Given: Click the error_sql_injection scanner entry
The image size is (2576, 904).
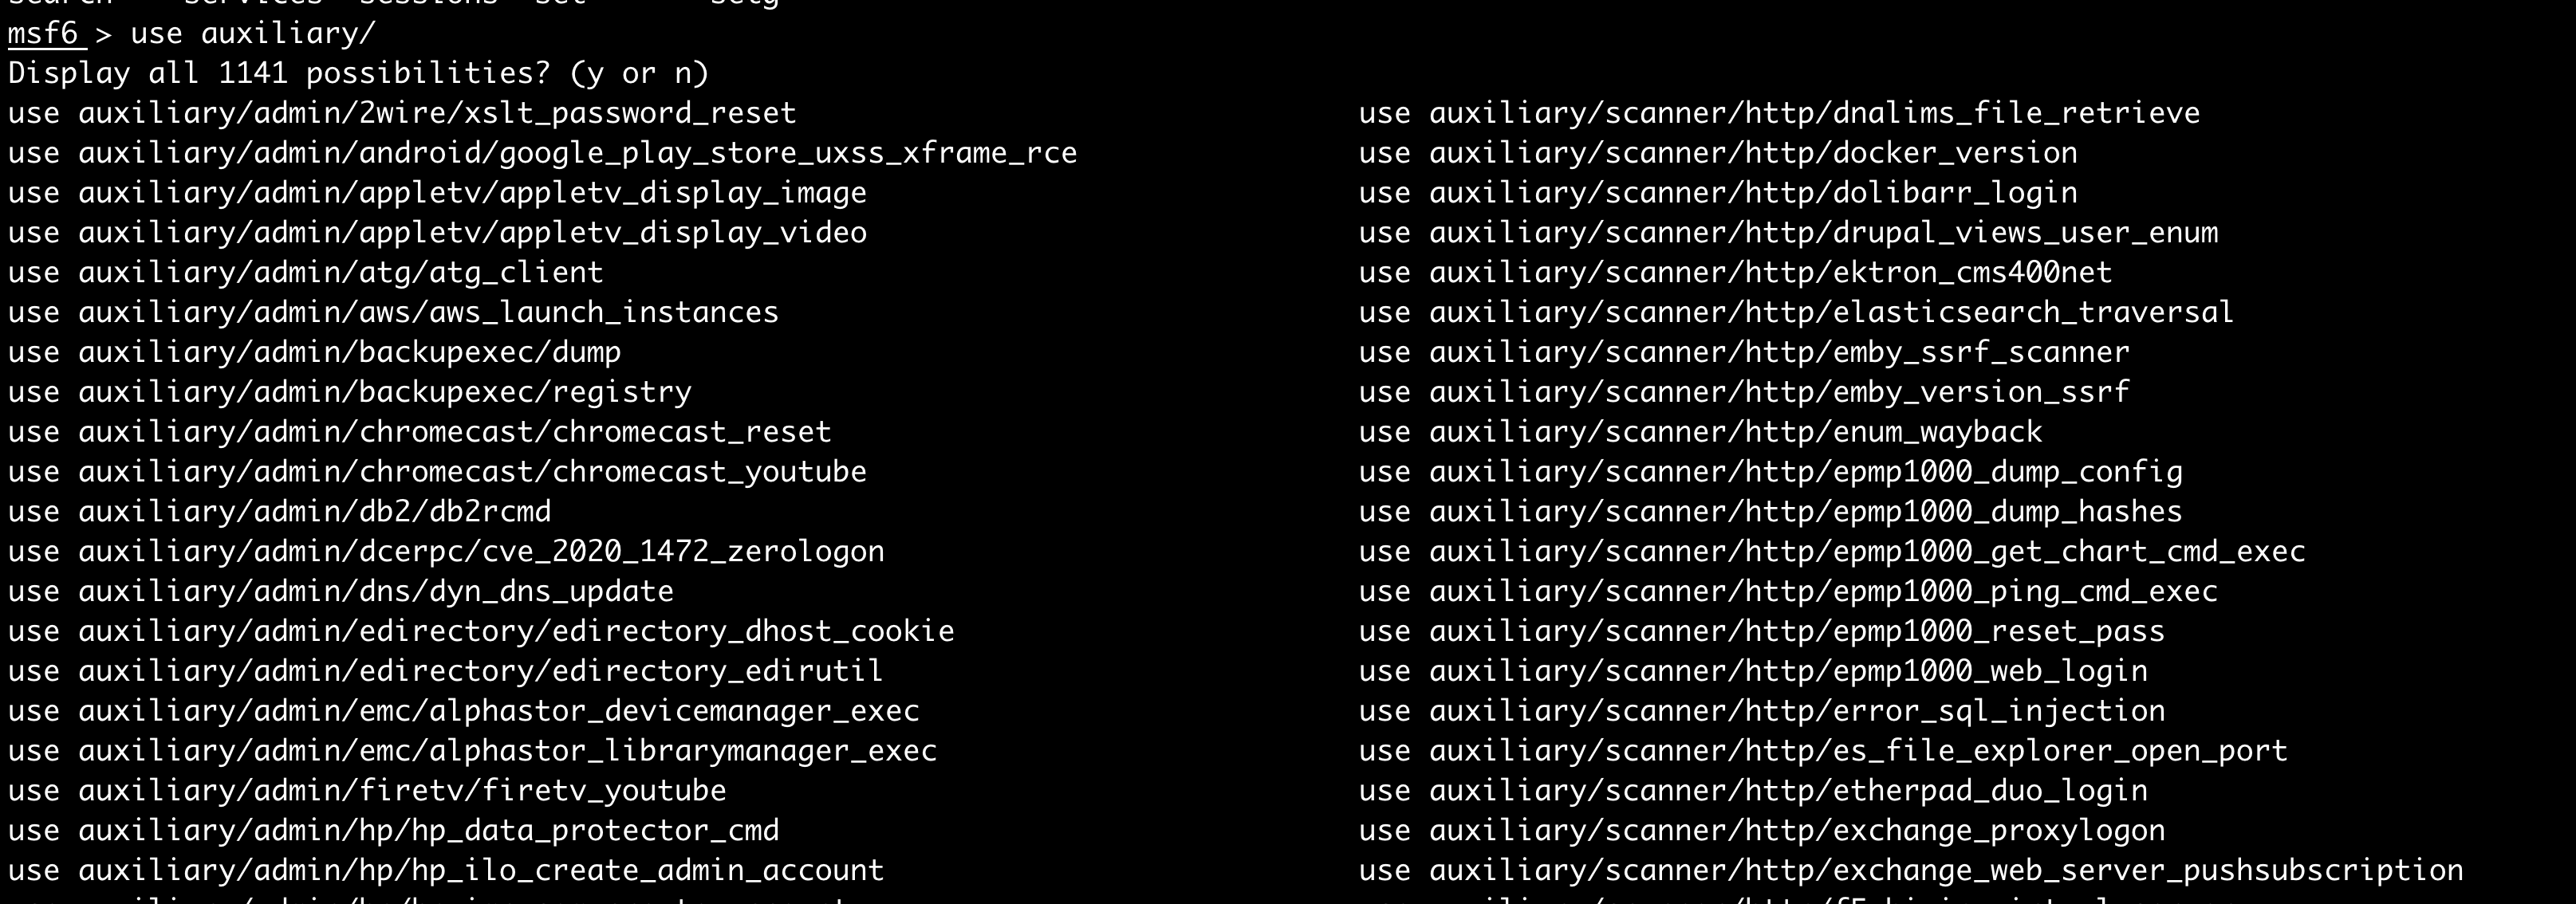Looking at the screenshot, I should tap(1762, 711).
